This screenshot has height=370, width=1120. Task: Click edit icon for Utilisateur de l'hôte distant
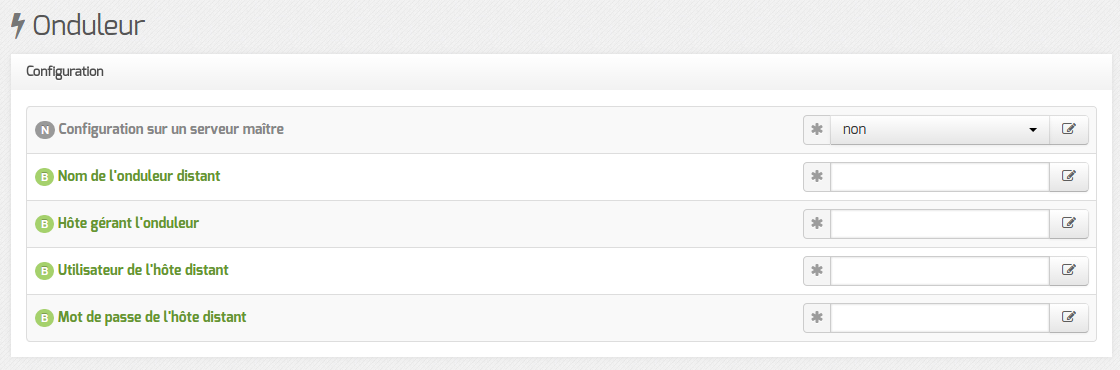click(x=1069, y=271)
